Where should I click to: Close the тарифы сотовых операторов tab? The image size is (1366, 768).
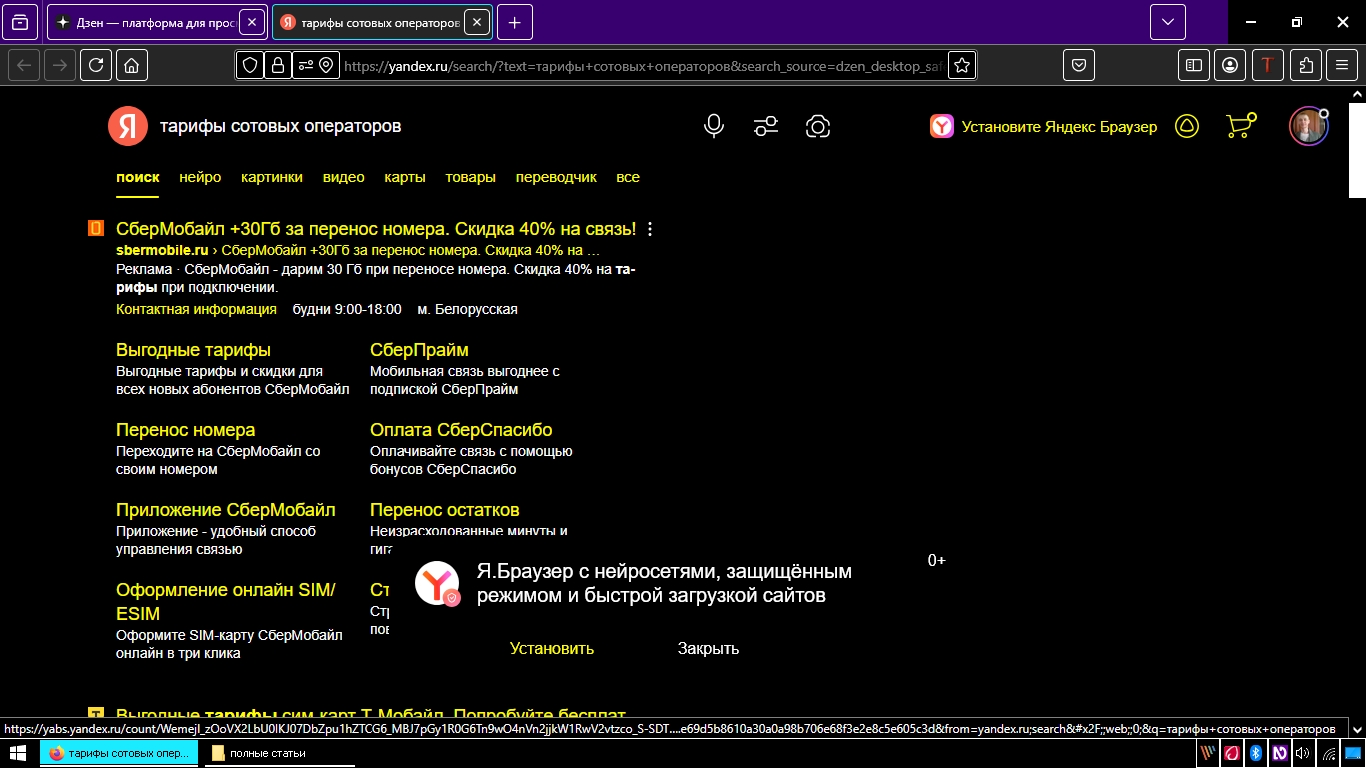(477, 21)
